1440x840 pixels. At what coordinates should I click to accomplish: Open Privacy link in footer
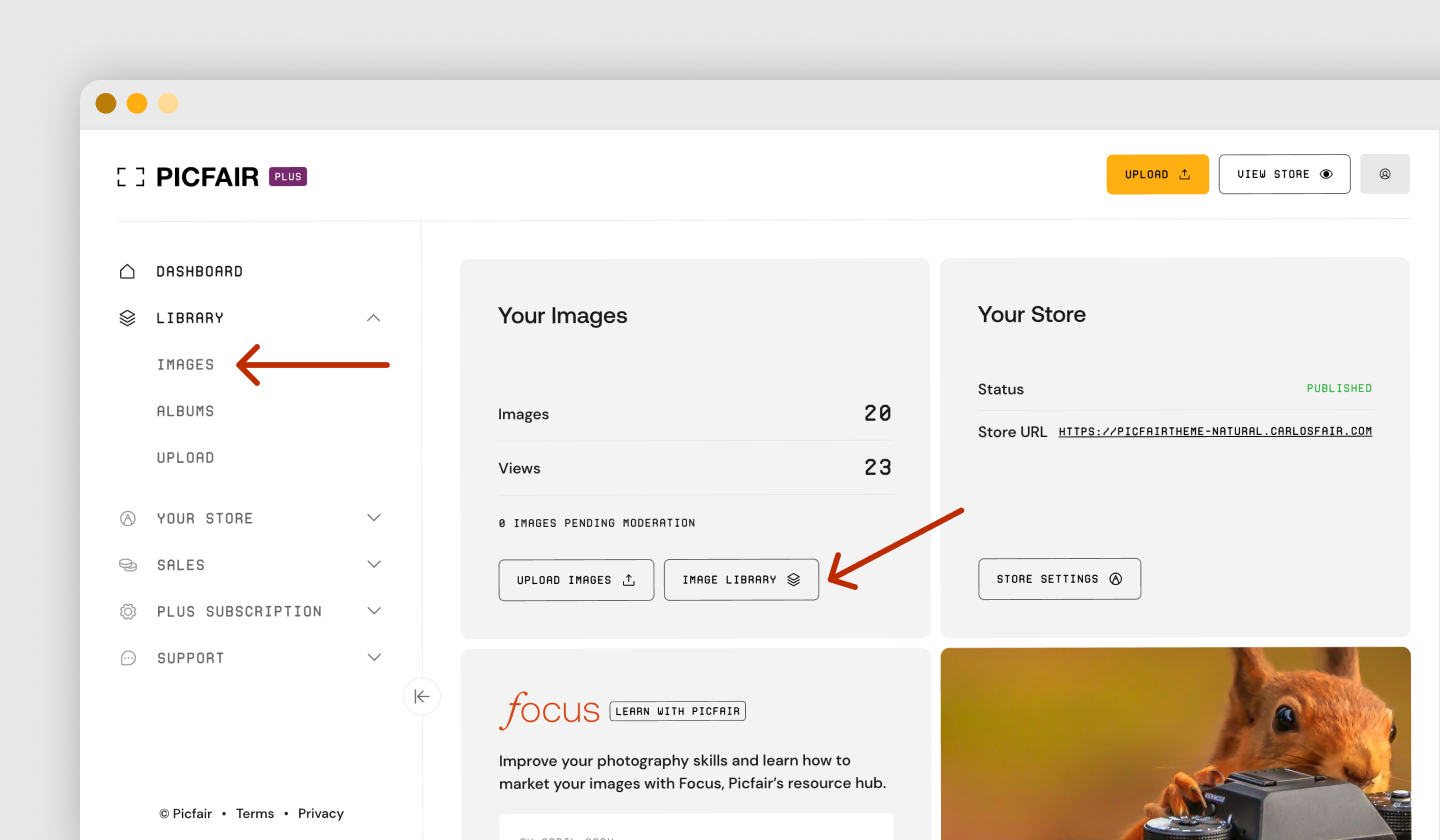click(321, 814)
